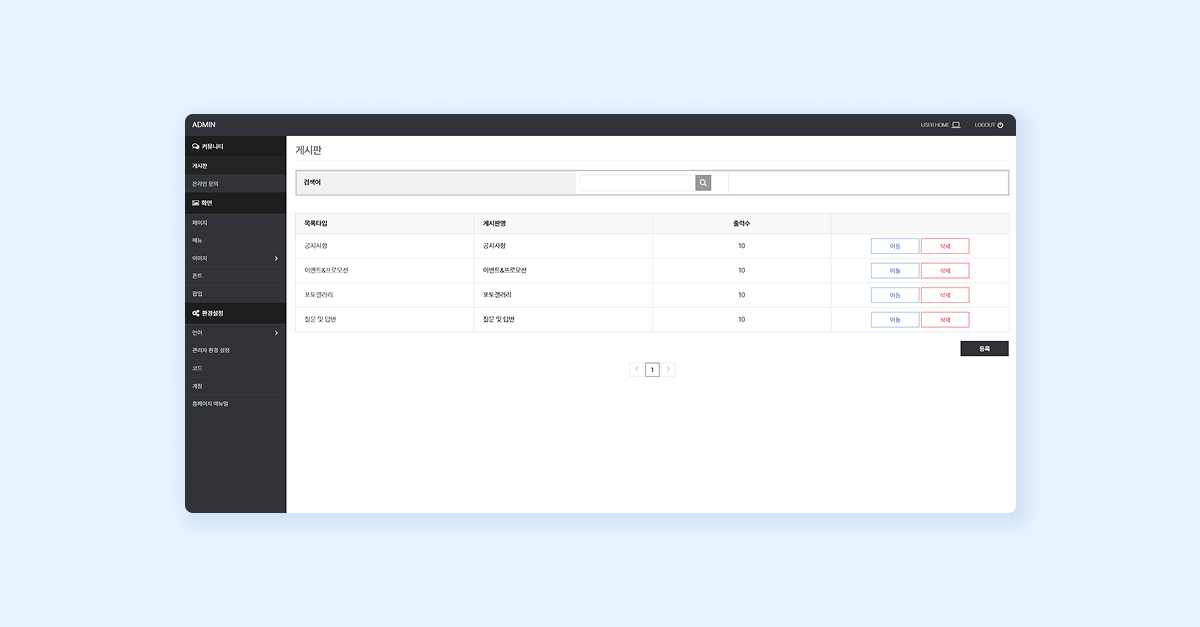
Task: Click the USER HOME laptop icon
Action: coord(956,125)
